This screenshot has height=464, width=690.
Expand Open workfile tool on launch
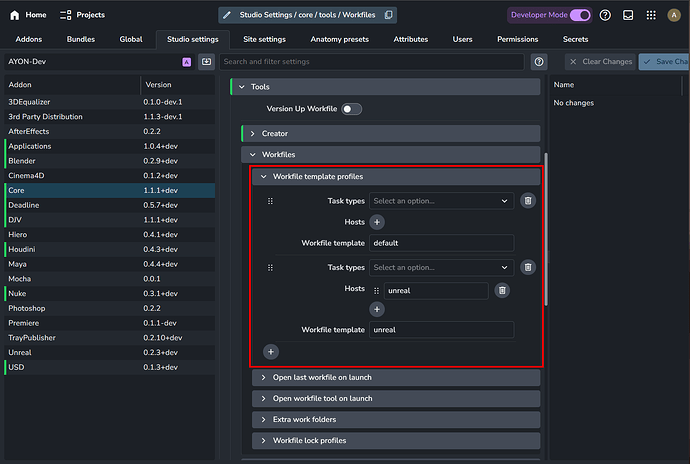click(396, 398)
